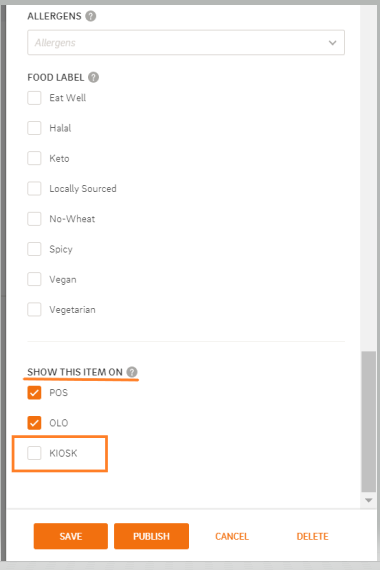This screenshot has height=570, width=380.
Task: Enable the Halal checkbox
Action: [x=34, y=128]
